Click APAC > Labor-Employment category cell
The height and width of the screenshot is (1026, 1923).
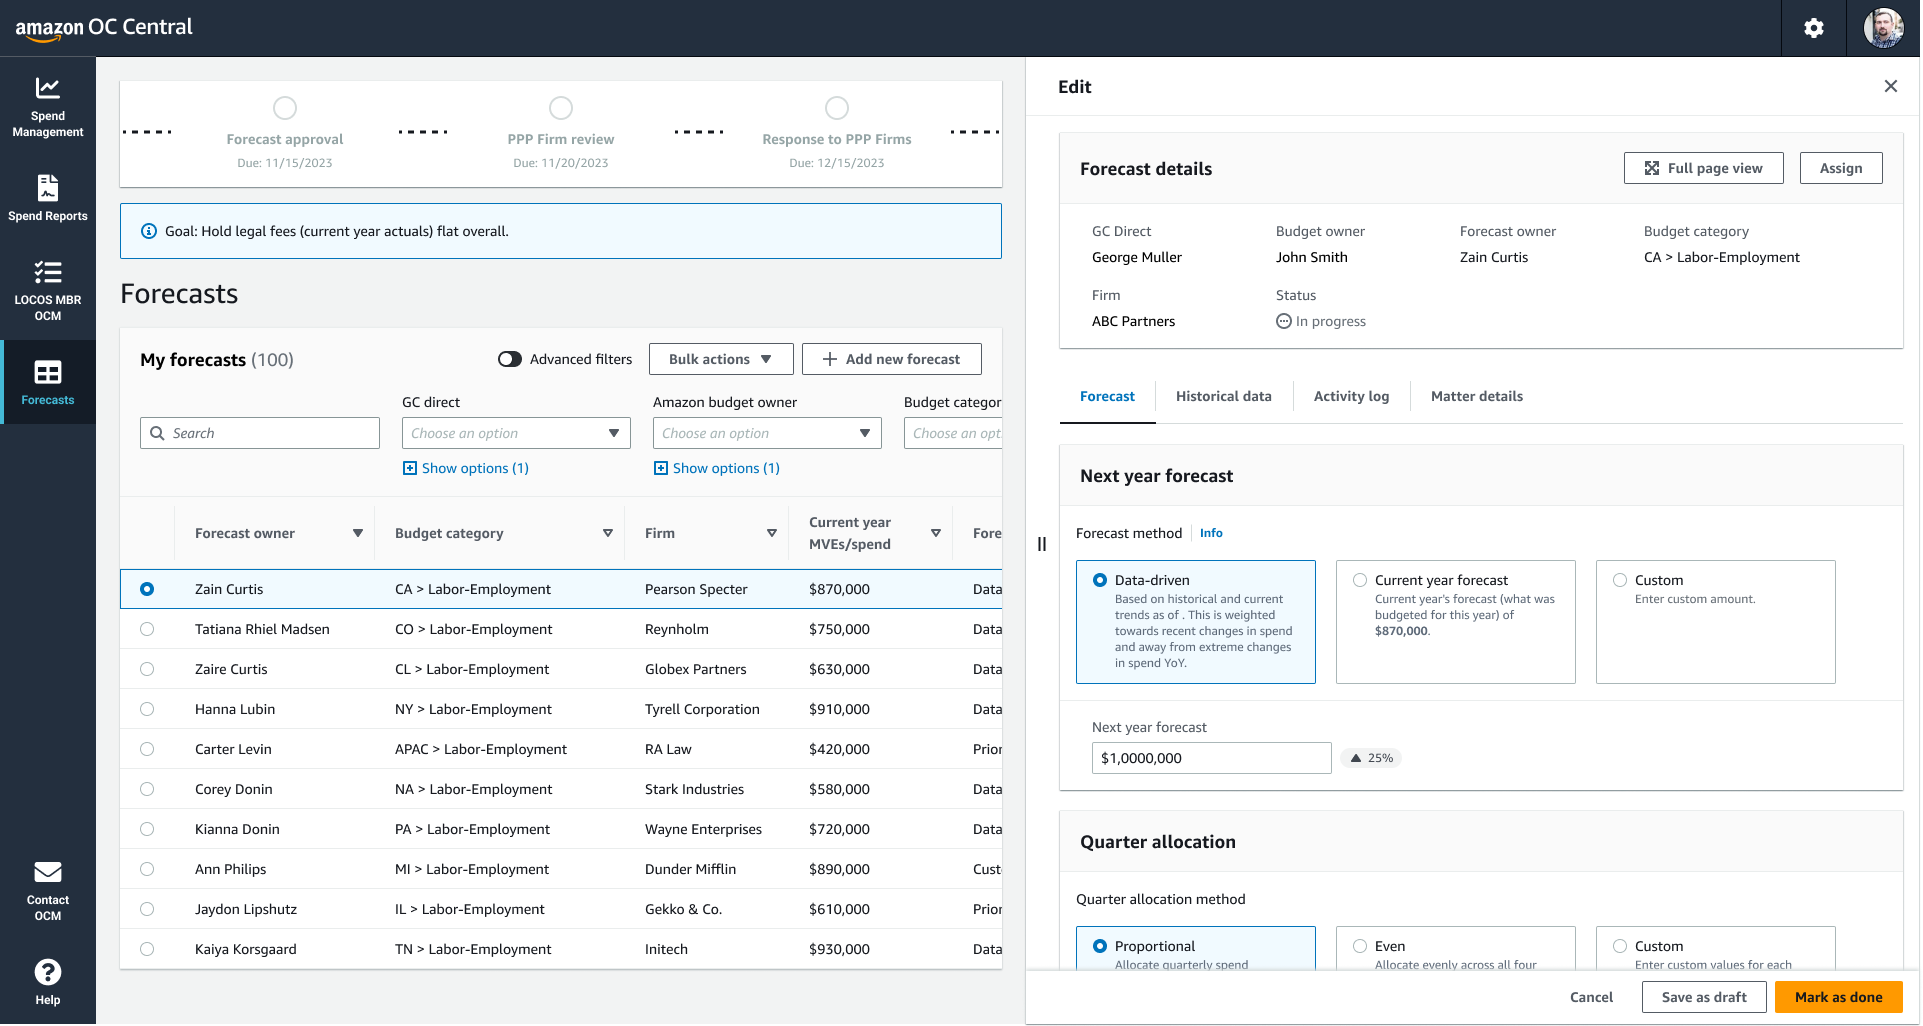pyautogui.click(x=481, y=749)
